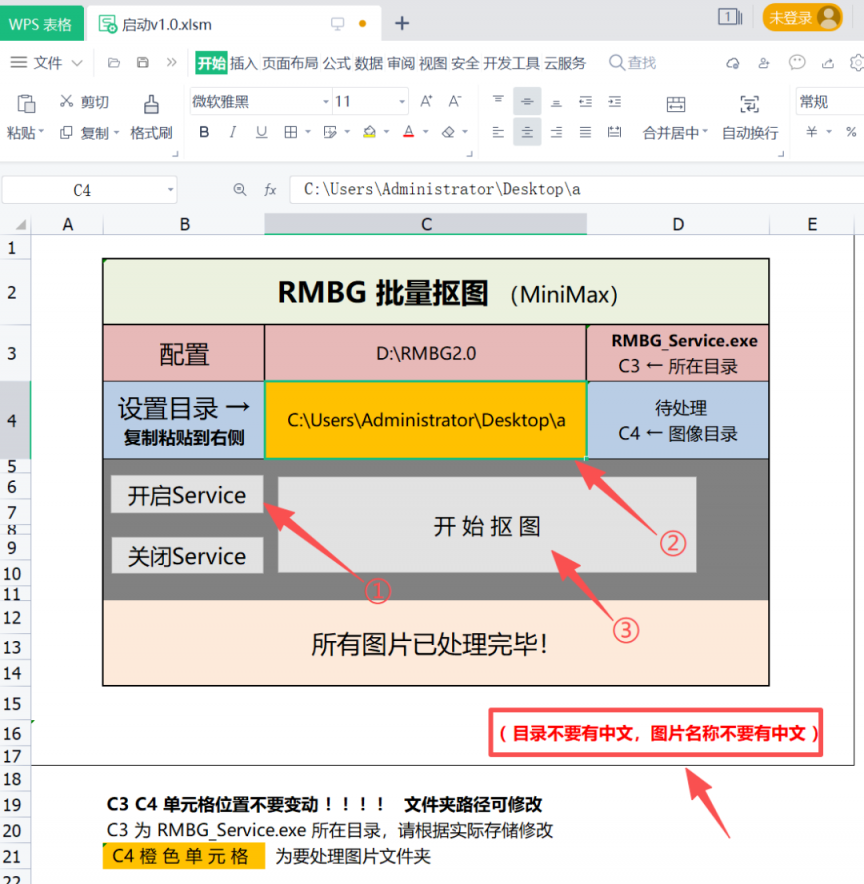Toggle horizontal center alignment
This screenshot has height=884, width=864.
527,132
